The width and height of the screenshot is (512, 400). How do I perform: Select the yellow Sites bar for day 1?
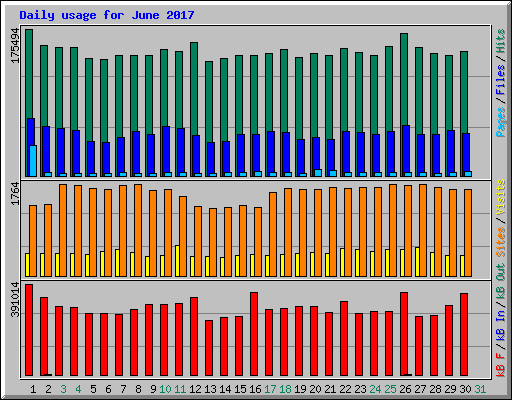click(x=27, y=265)
